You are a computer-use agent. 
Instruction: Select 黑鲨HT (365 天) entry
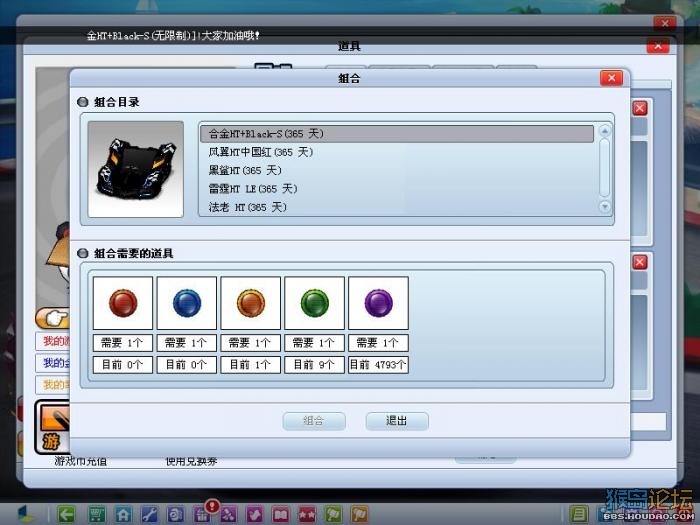[397, 171]
